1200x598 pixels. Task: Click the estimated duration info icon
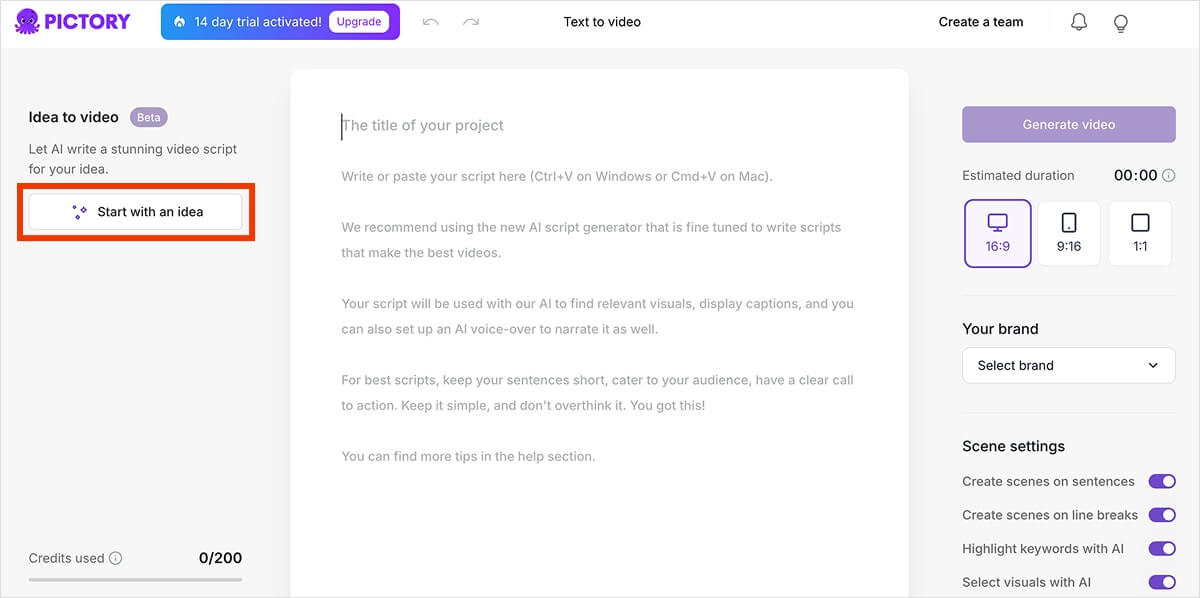pyautogui.click(x=1169, y=175)
